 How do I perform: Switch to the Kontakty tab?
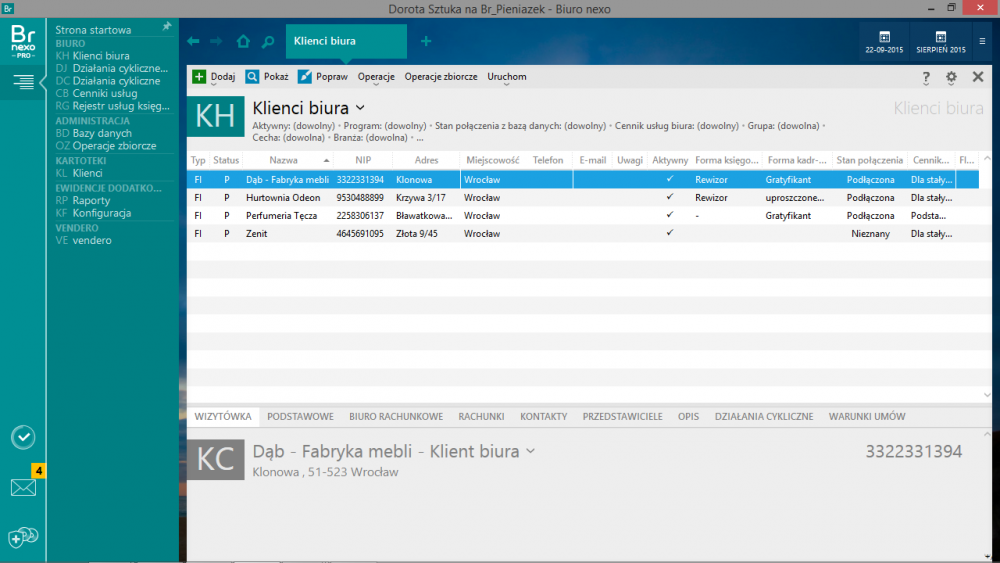[543, 416]
